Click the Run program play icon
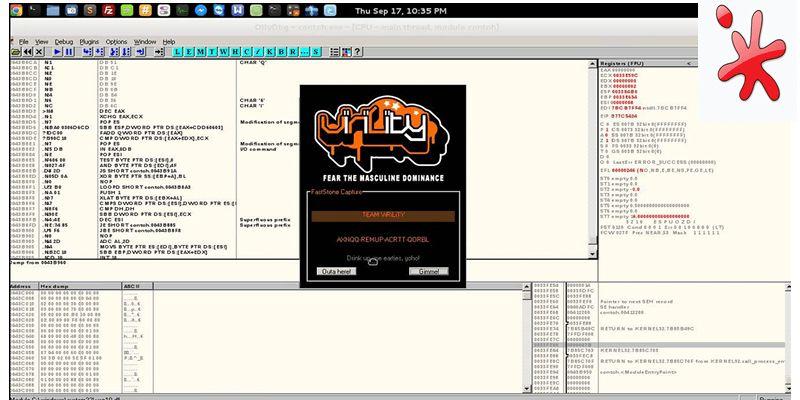This screenshot has height=400, width=800. pyautogui.click(x=57, y=52)
